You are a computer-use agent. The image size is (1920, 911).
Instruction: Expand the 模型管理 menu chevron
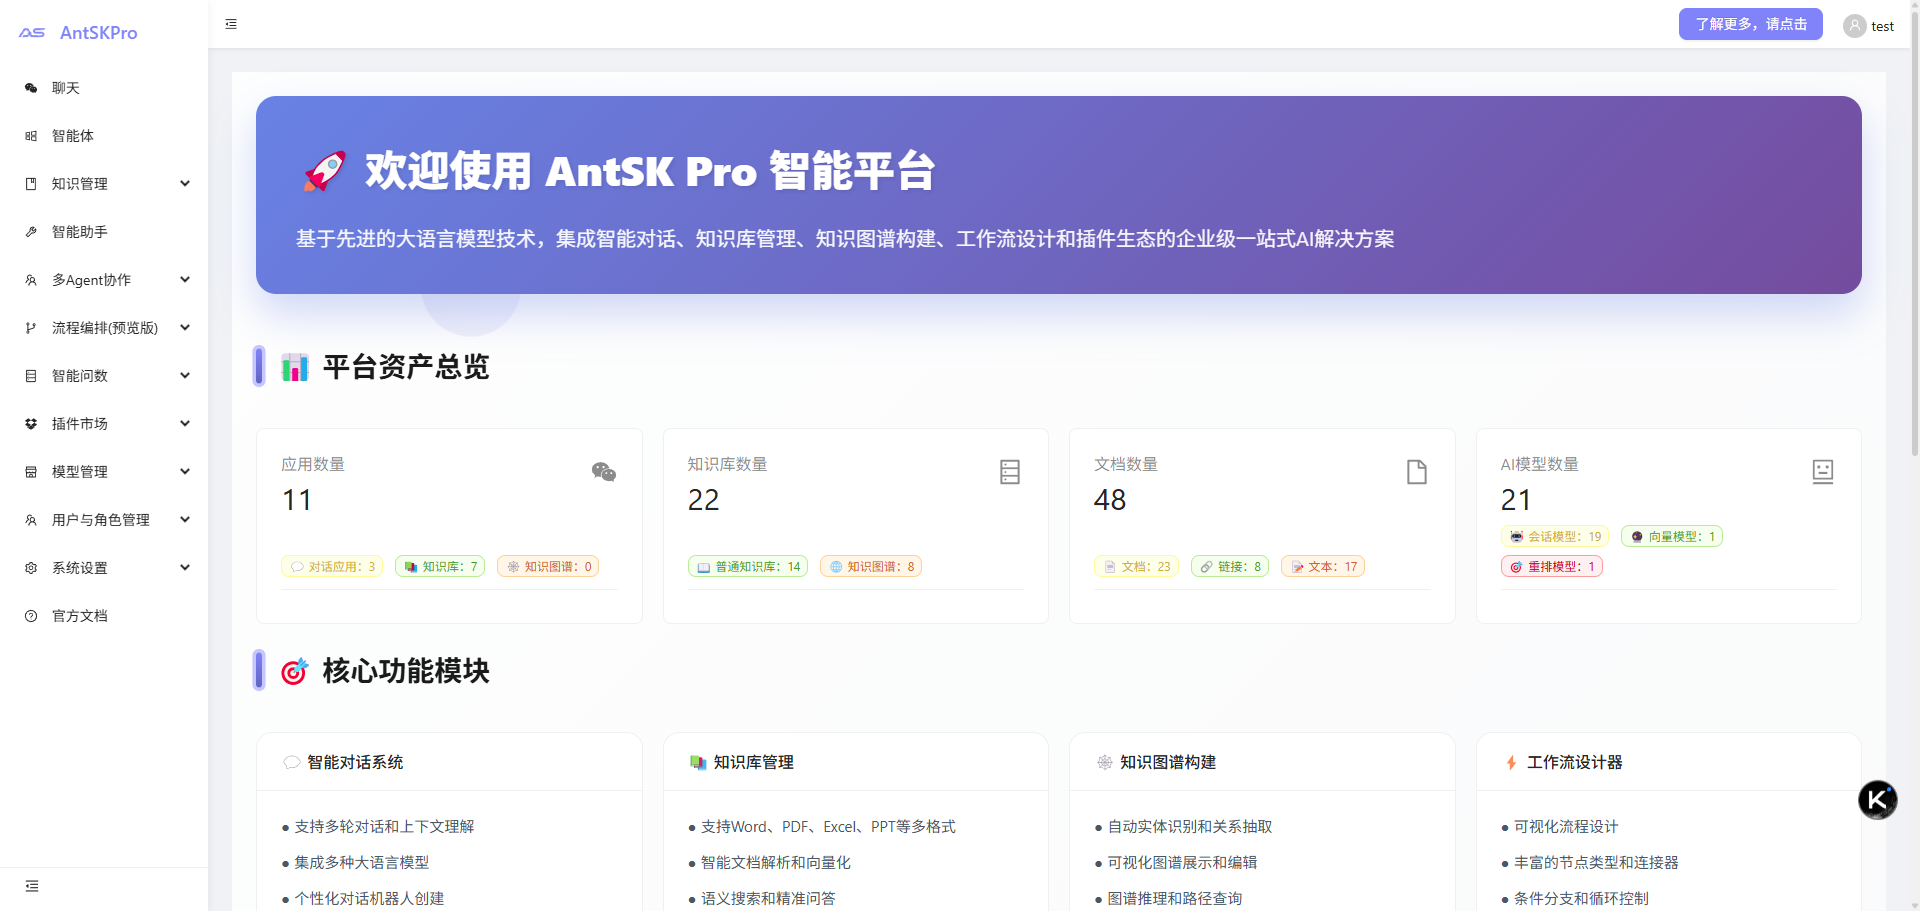(x=185, y=472)
